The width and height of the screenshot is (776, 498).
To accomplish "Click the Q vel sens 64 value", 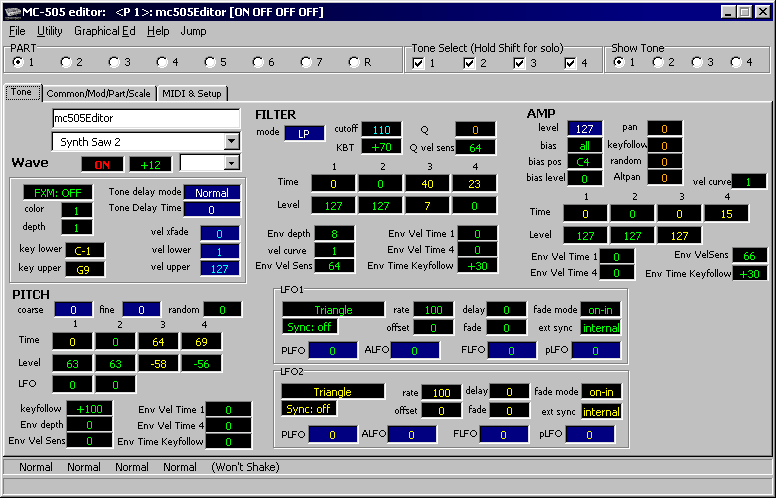I will [x=475, y=148].
